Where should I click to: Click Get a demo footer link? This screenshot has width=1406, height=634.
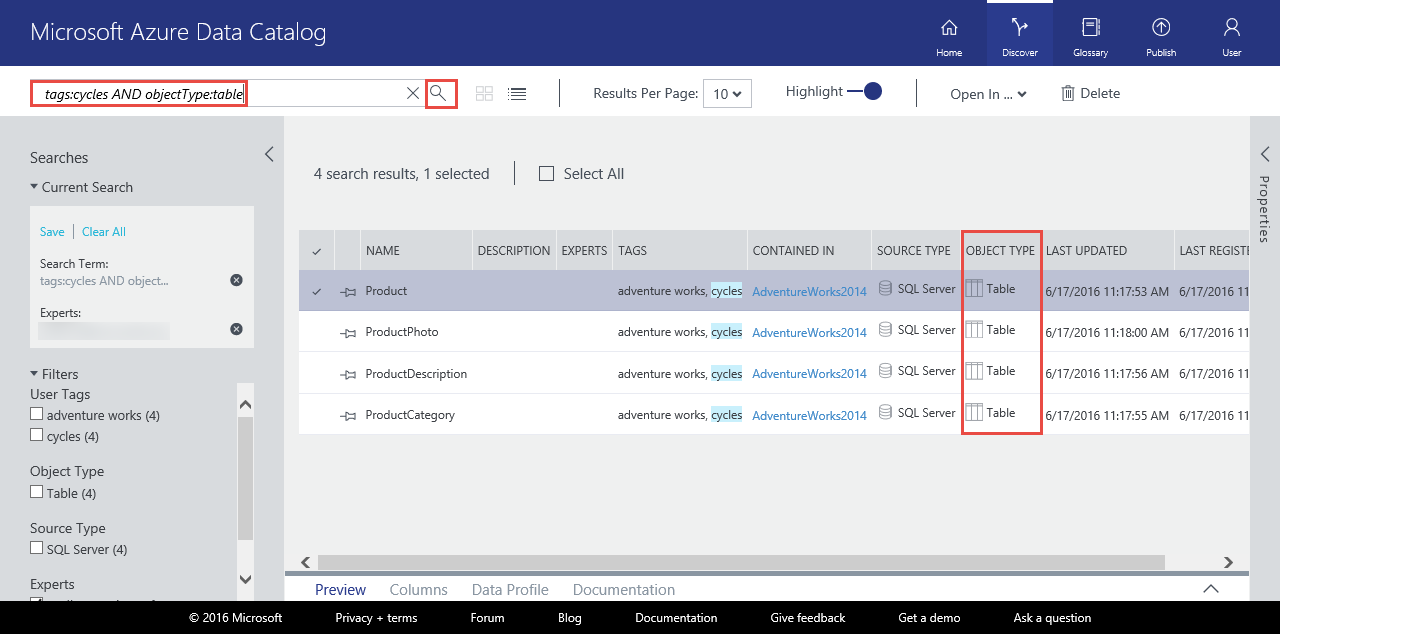point(930,618)
